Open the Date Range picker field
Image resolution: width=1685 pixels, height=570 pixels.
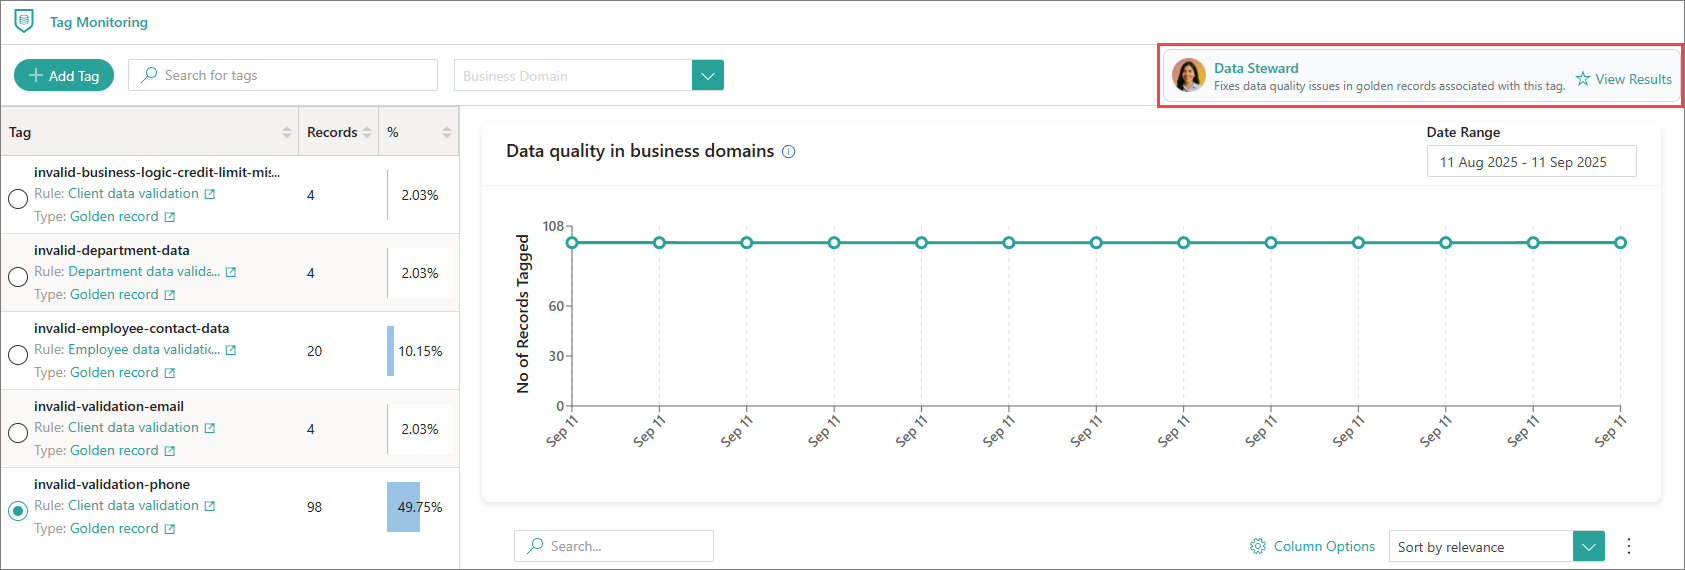tap(1531, 162)
